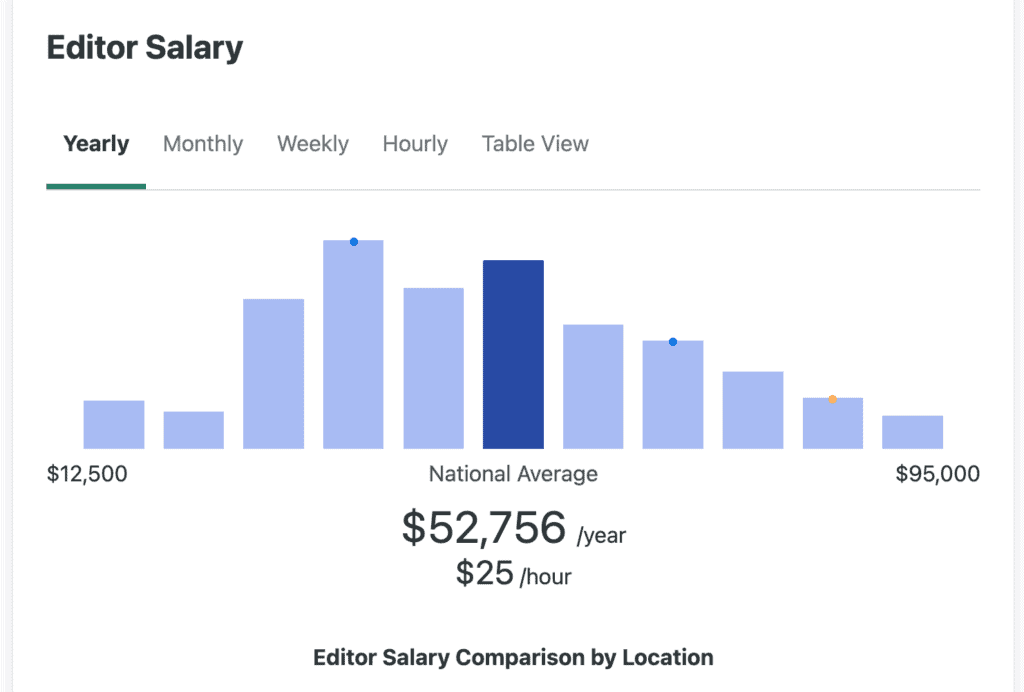Viewport: 1024px width, 692px height.
Task: Click the blue dot above the seventh bar
Action: click(x=672, y=341)
